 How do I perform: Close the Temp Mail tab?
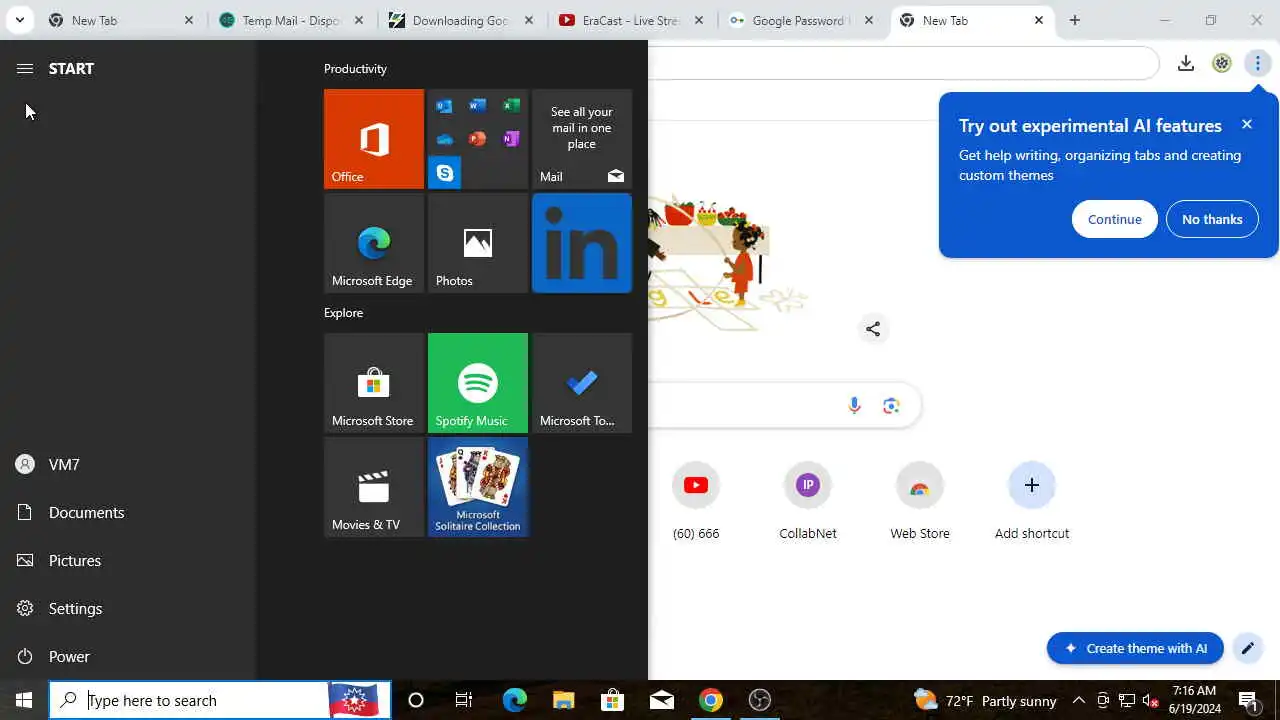[359, 20]
